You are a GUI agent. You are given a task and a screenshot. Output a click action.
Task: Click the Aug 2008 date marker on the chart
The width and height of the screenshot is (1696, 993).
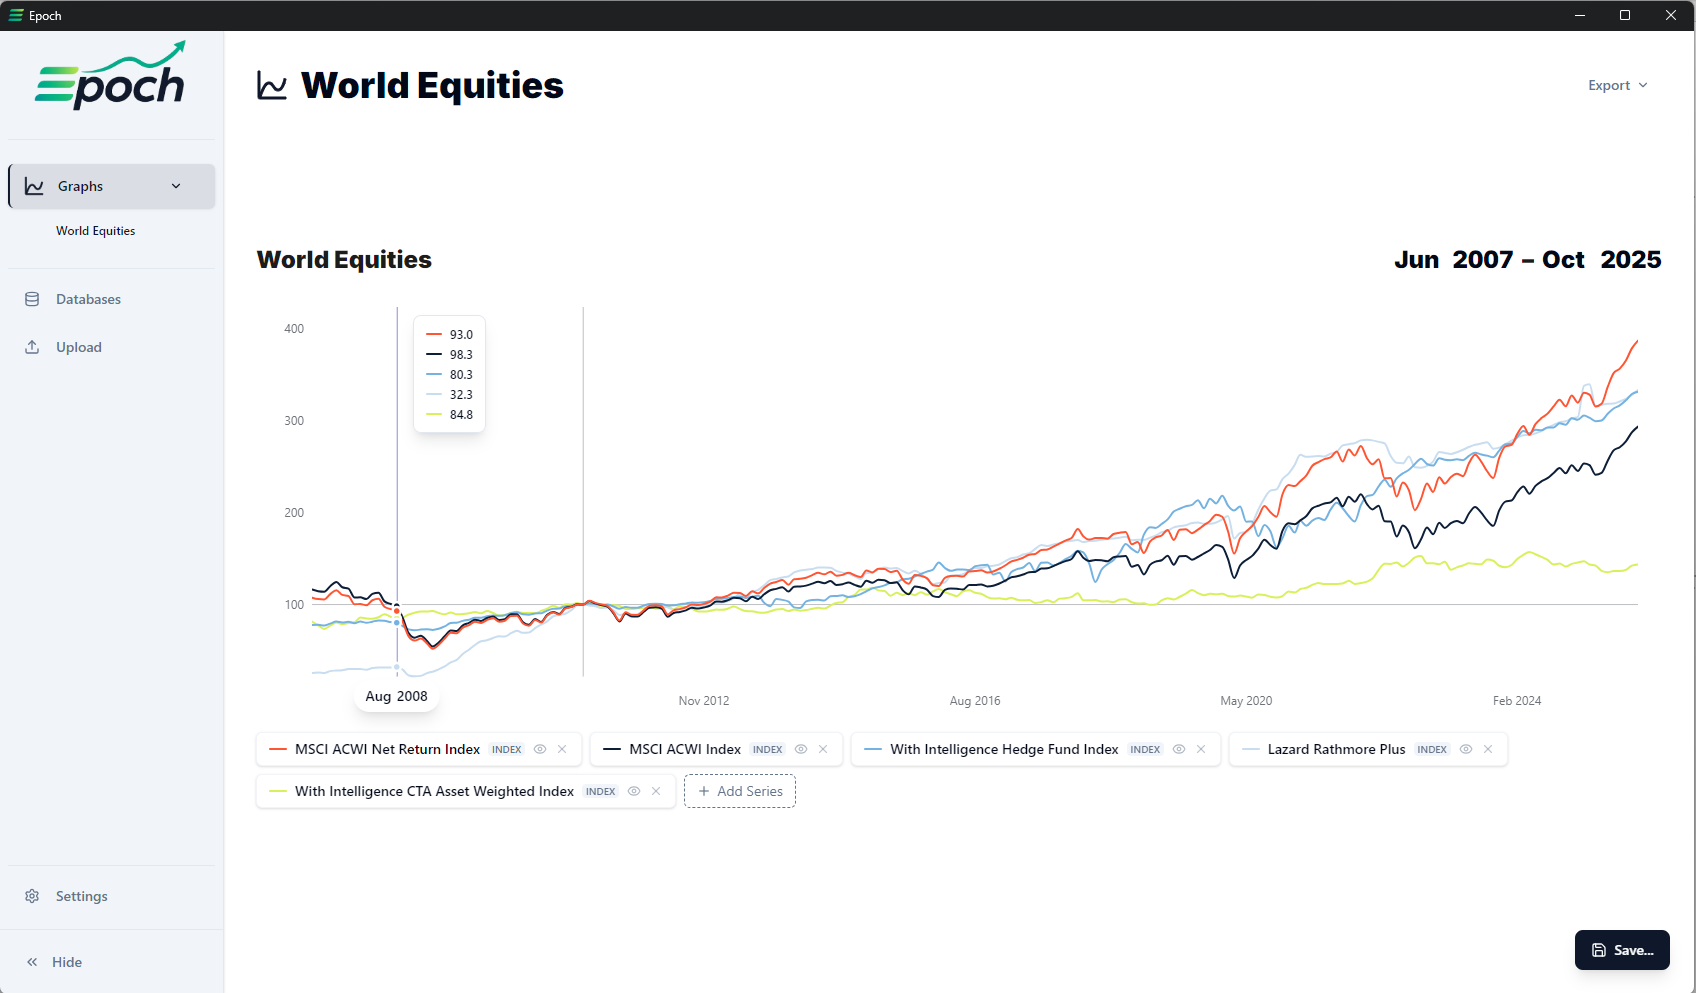[397, 696]
